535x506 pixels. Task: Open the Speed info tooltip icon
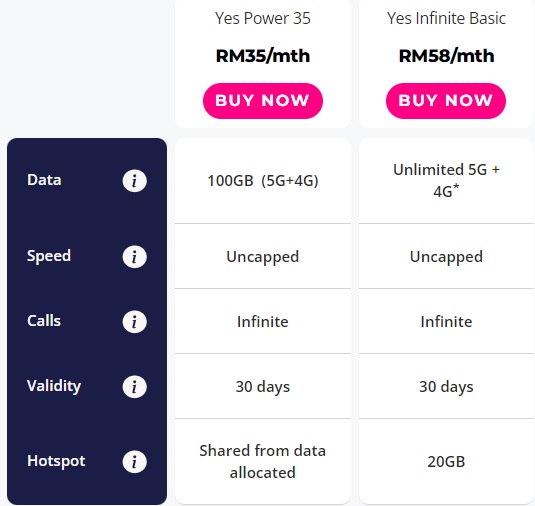(x=134, y=257)
